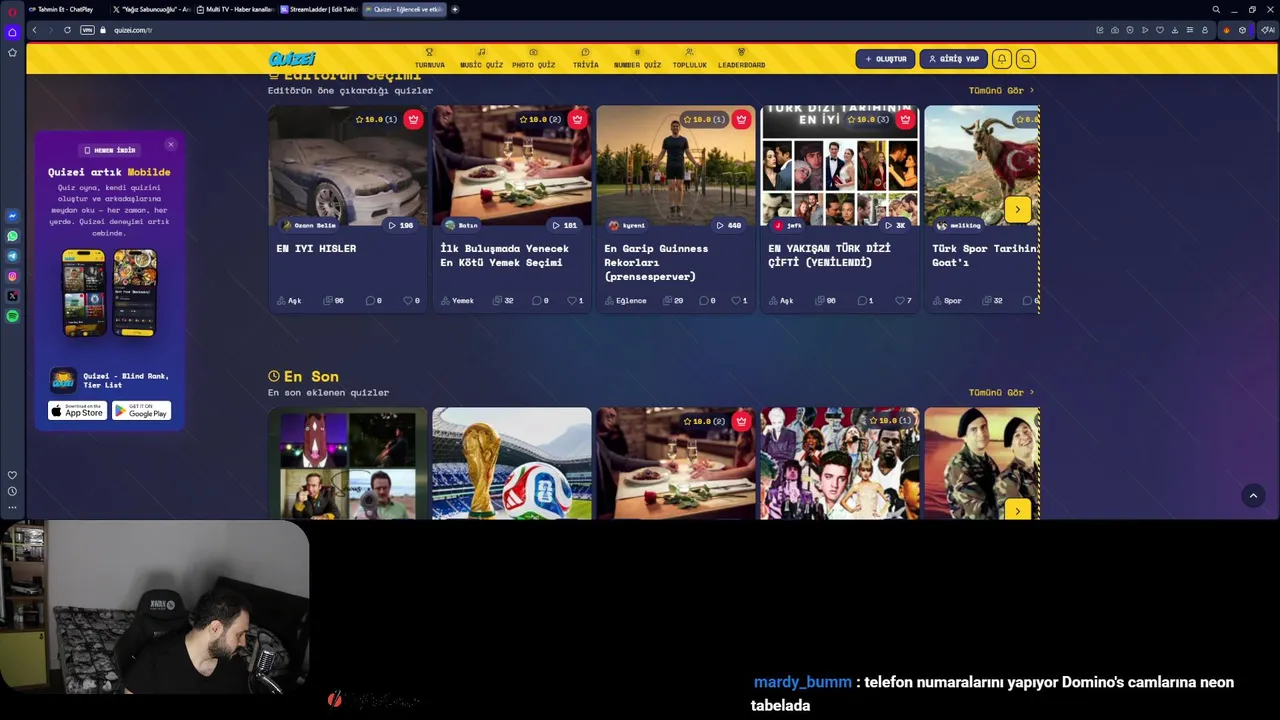Click the address bar quizei.com/tr

(133, 30)
